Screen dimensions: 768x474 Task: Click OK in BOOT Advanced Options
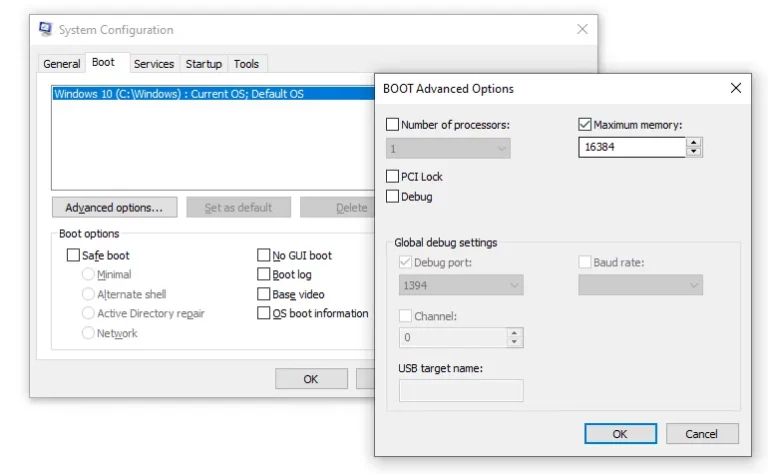(620, 434)
